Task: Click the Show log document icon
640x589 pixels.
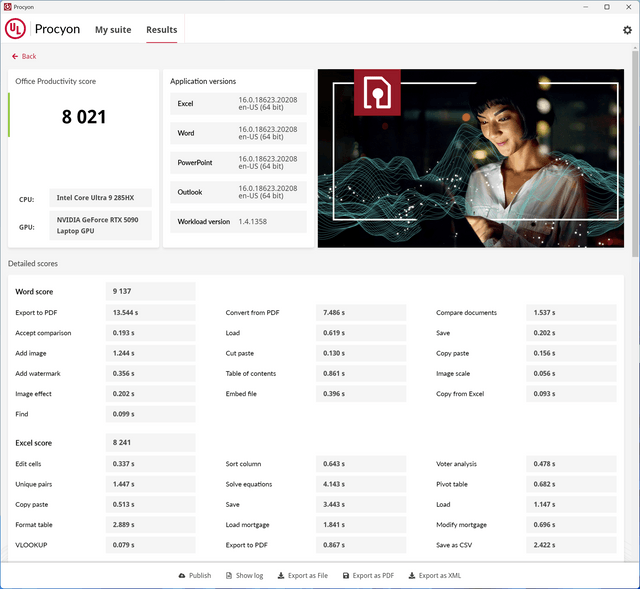Action: point(229,576)
